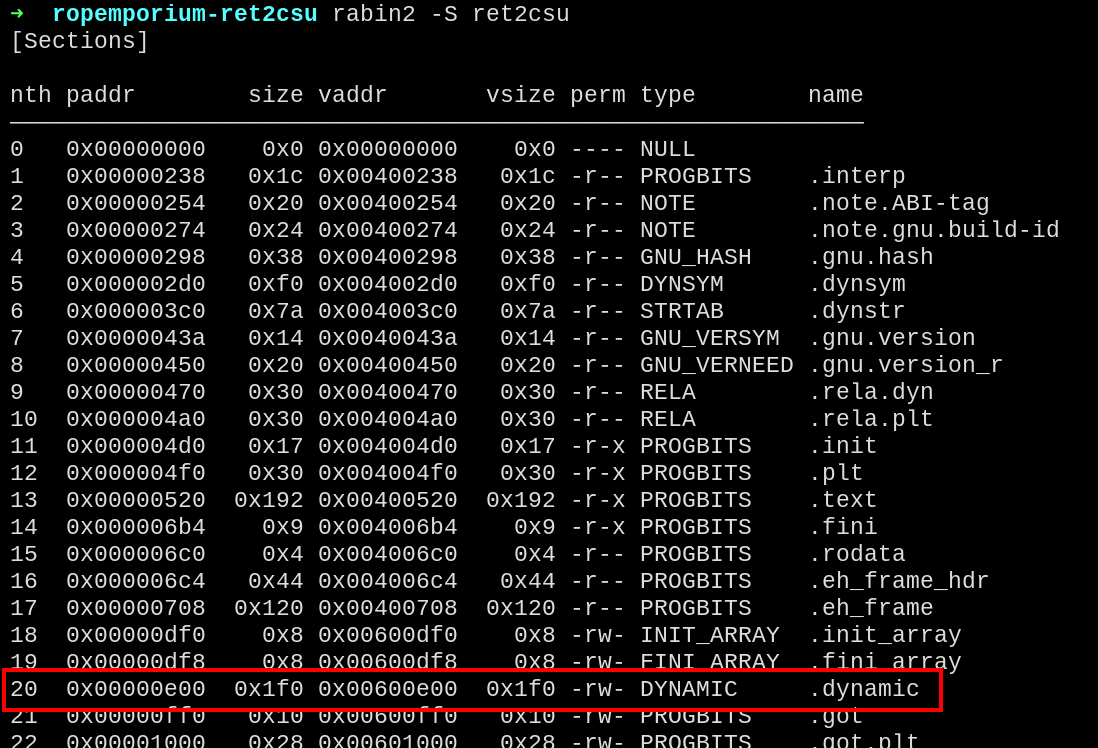Image resolution: width=1098 pixels, height=748 pixels.
Task: Click the GNU_HASH type entry
Action: tap(695, 258)
